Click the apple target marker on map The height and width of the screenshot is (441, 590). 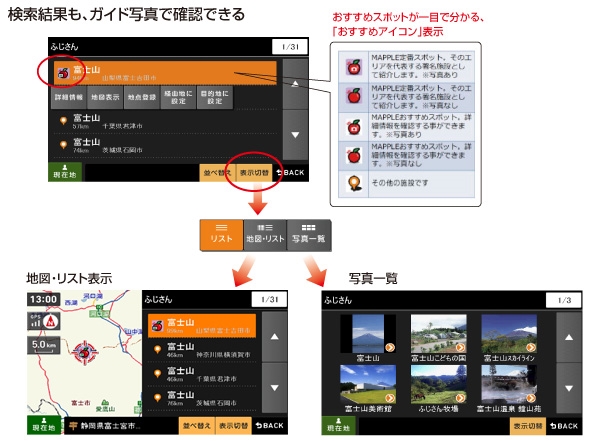tap(85, 353)
